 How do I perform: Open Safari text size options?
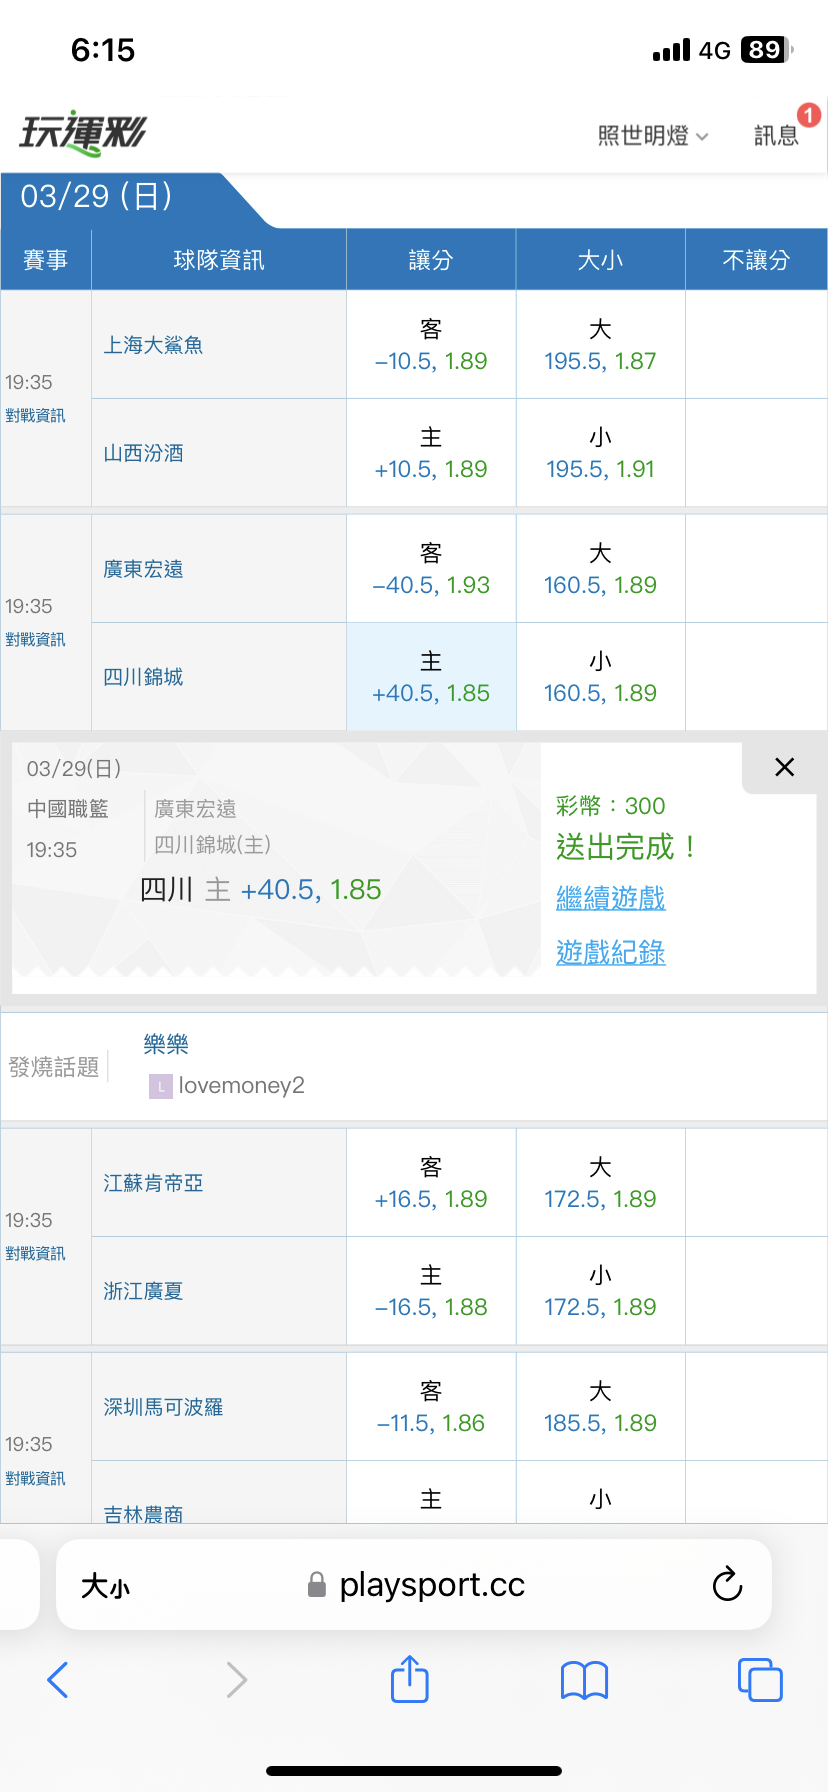(105, 1586)
